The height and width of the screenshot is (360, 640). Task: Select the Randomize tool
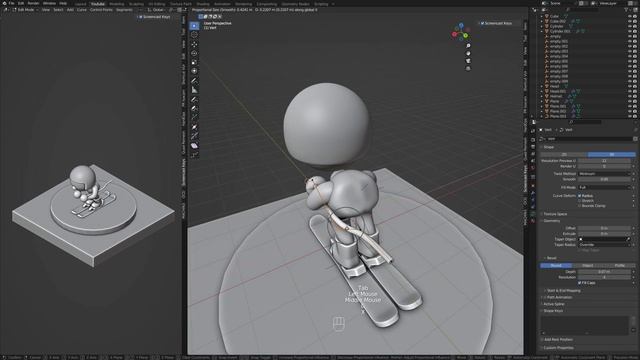(194, 155)
